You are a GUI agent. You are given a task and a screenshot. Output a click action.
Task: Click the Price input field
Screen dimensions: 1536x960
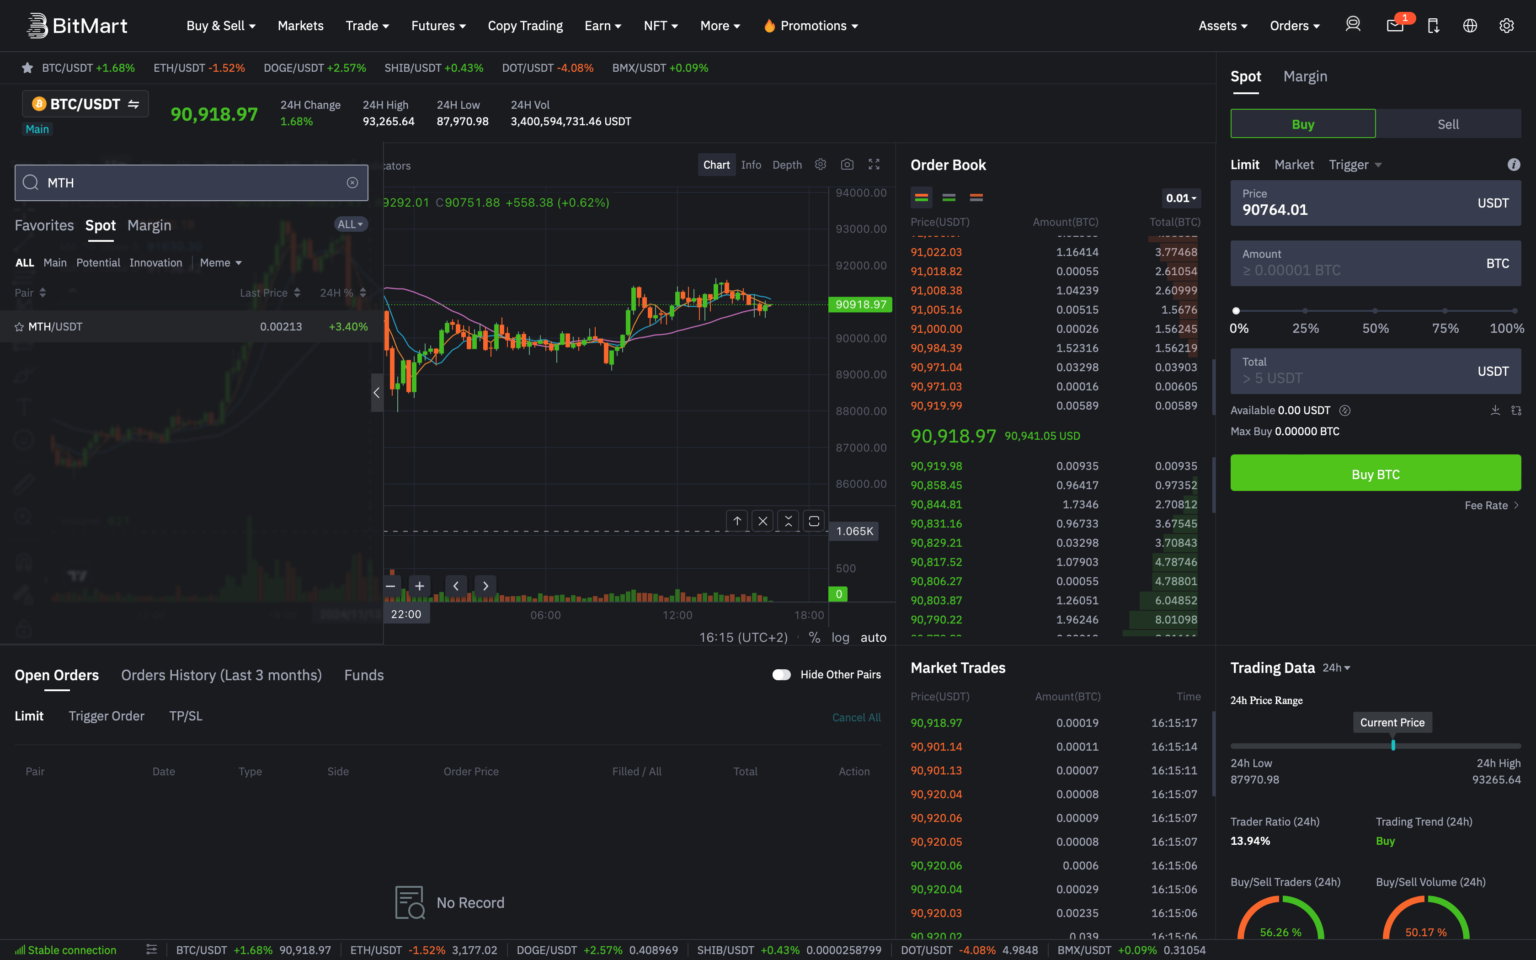point(1375,203)
